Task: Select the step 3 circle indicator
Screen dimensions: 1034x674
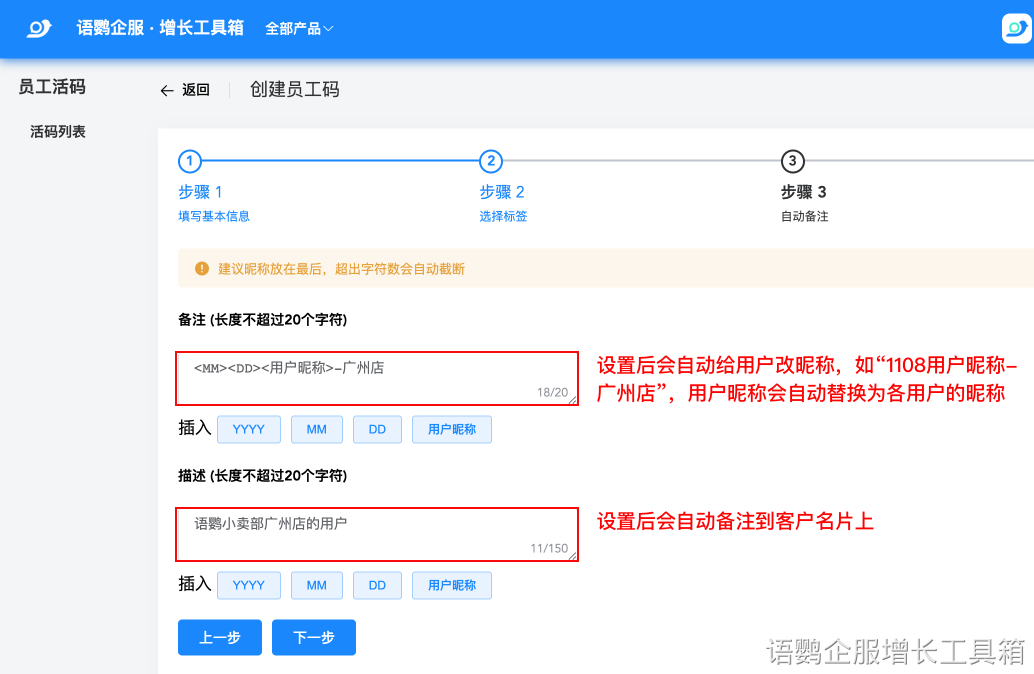Action: point(792,161)
